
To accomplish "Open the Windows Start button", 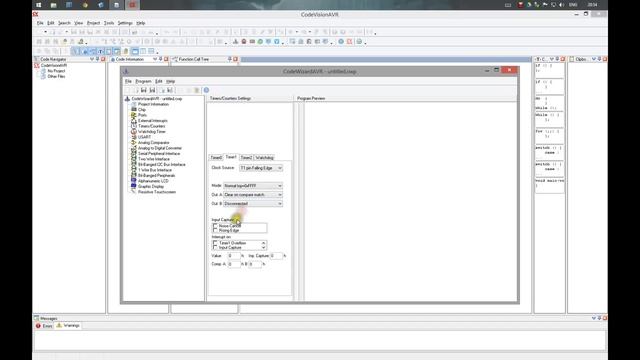I will [38, 5].
